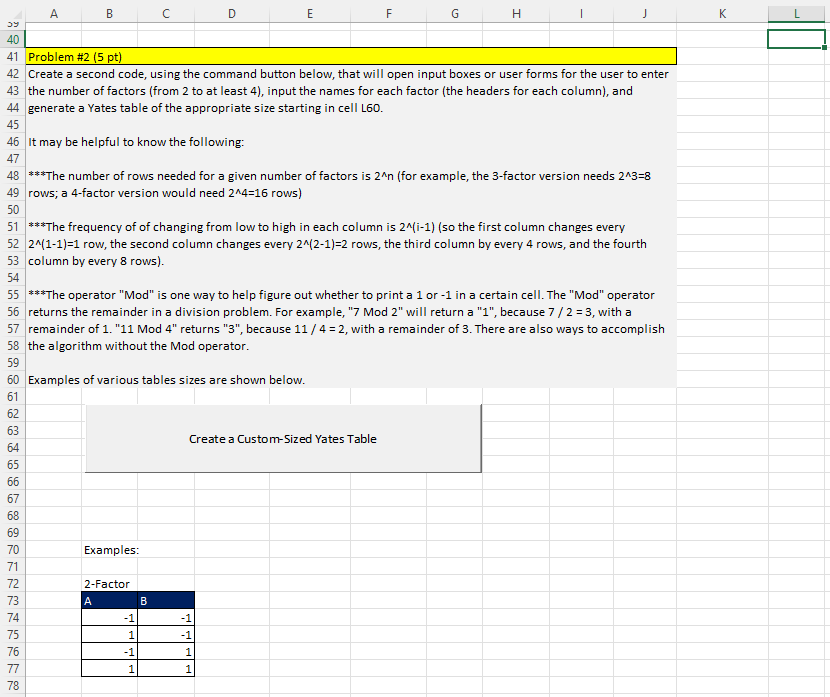The height and width of the screenshot is (697, 830).
Task: Select cell B77 containing 1
Action: (x=110, y=668)
